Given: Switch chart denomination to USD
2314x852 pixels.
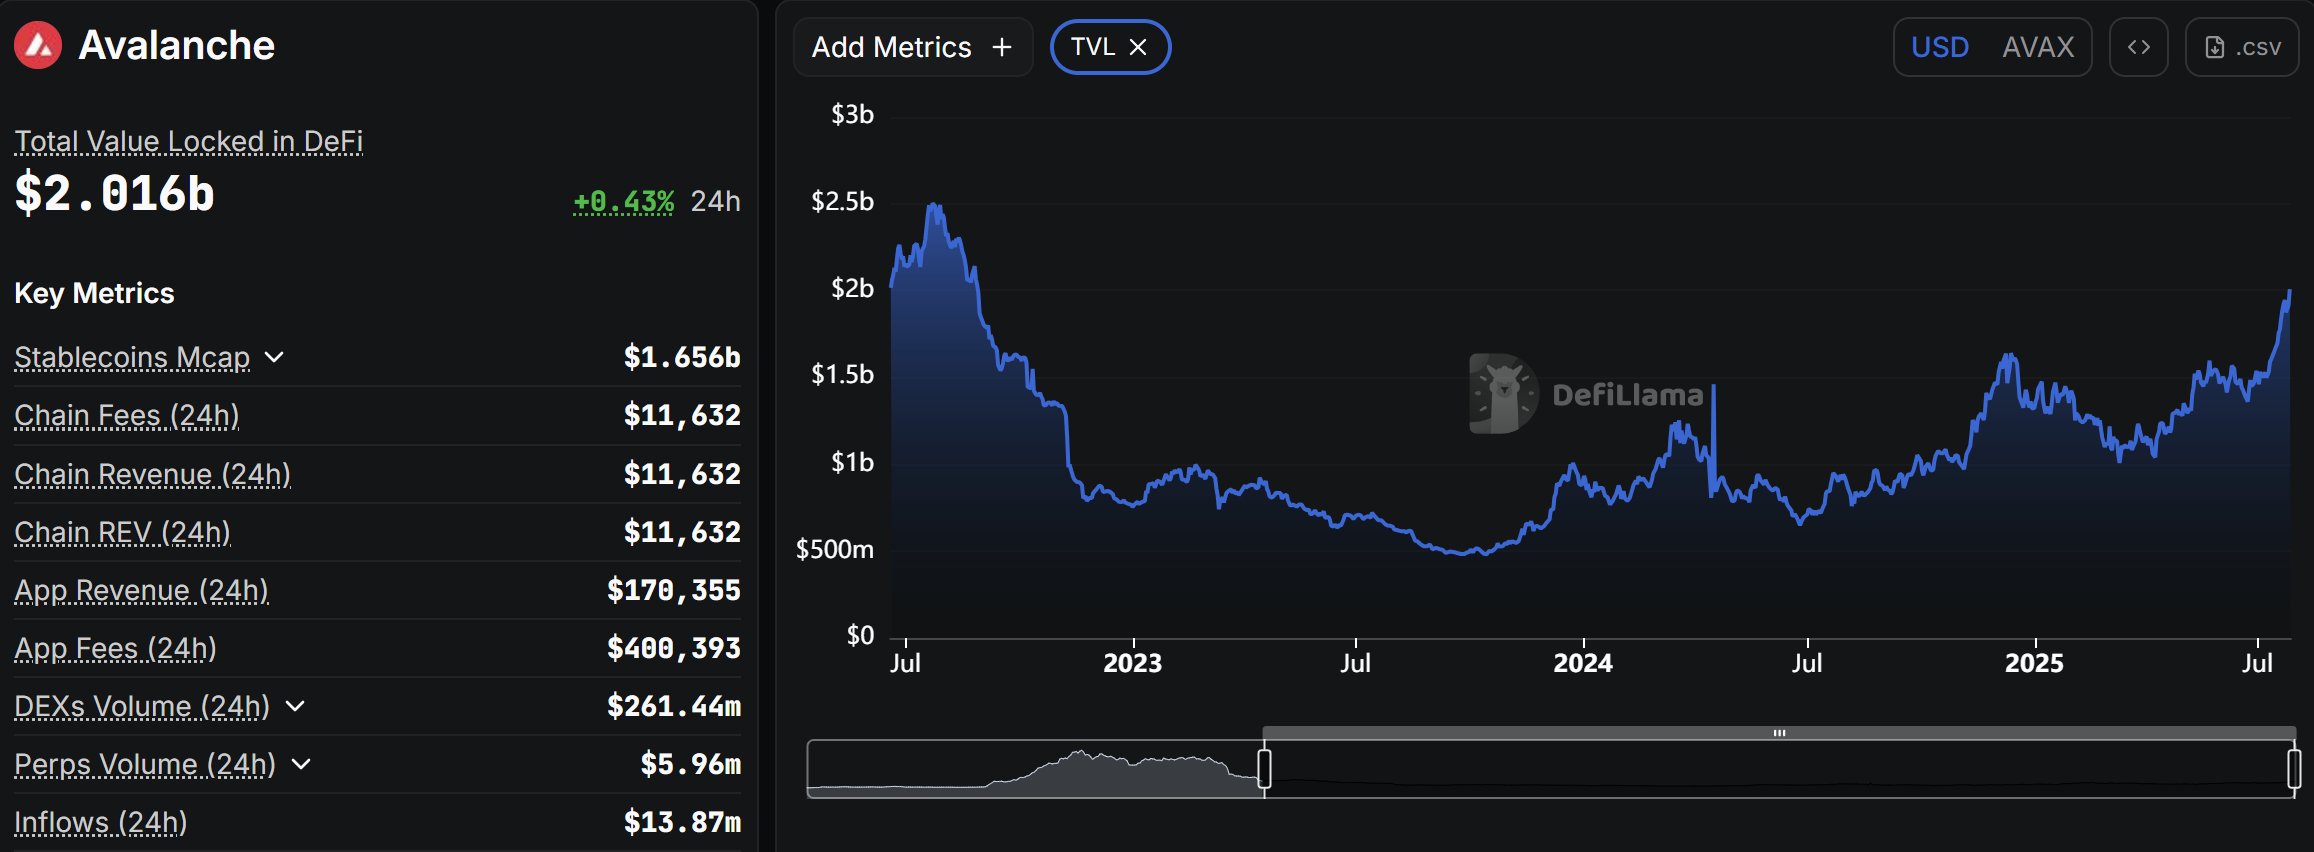Looking at the screenshot, I should (x=1939, y=47).
